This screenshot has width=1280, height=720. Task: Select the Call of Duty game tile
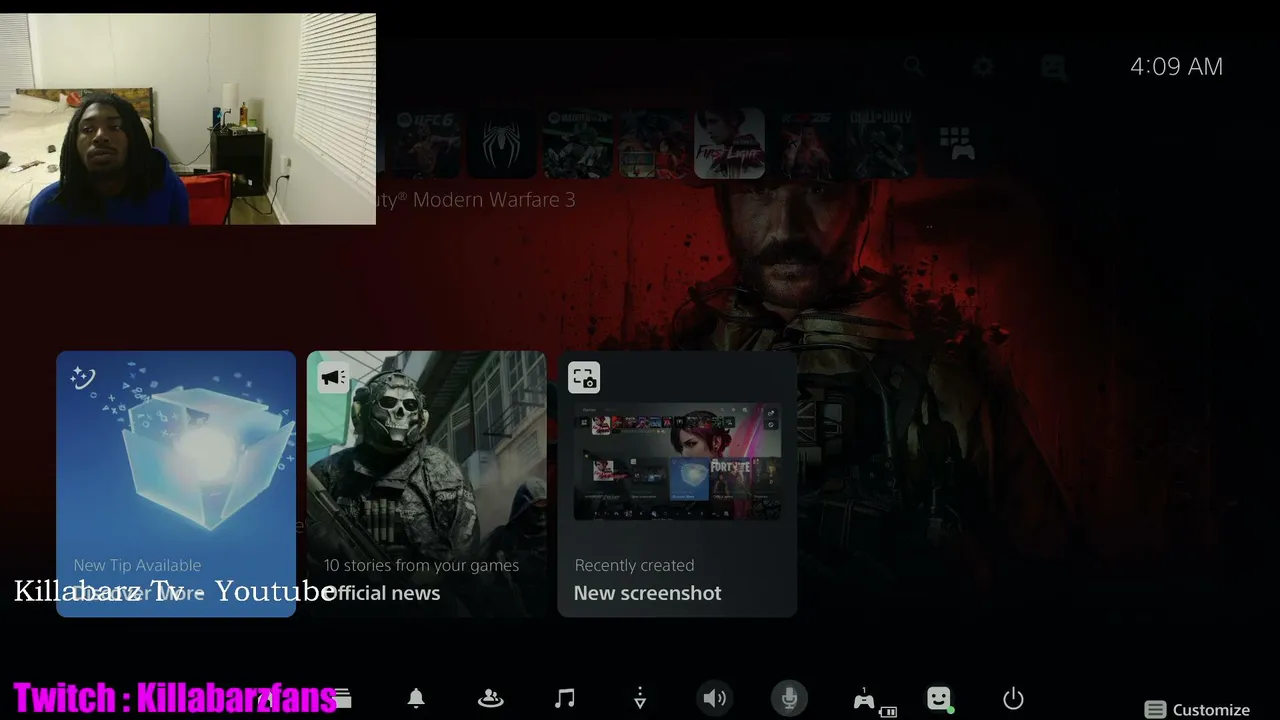click(x=882, y=144)
